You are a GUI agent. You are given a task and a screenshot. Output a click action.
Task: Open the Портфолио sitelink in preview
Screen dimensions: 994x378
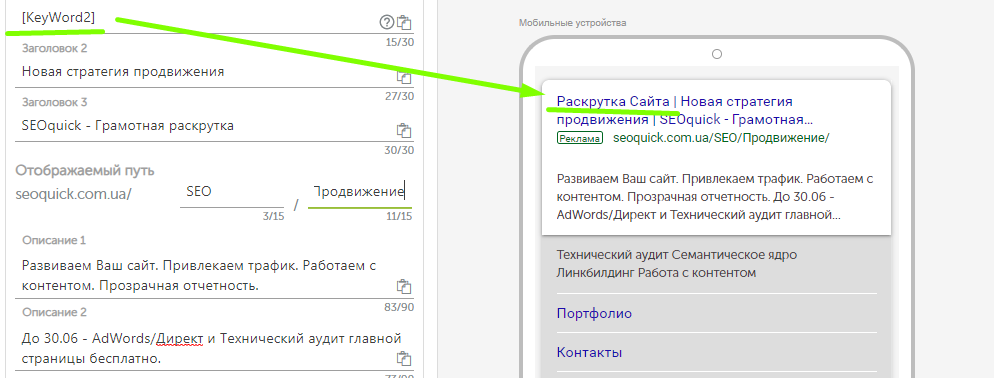[x=594, y=313]
